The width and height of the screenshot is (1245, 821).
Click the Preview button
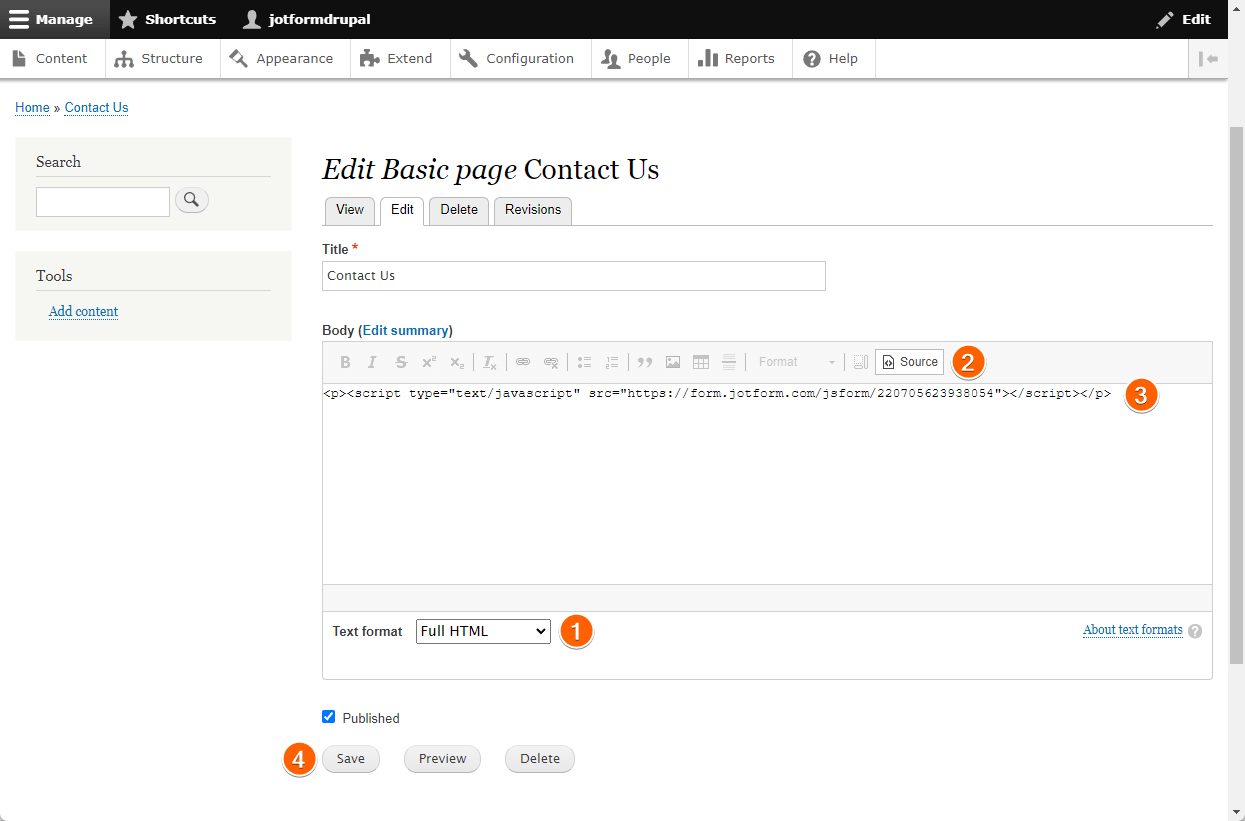[442, 759]
